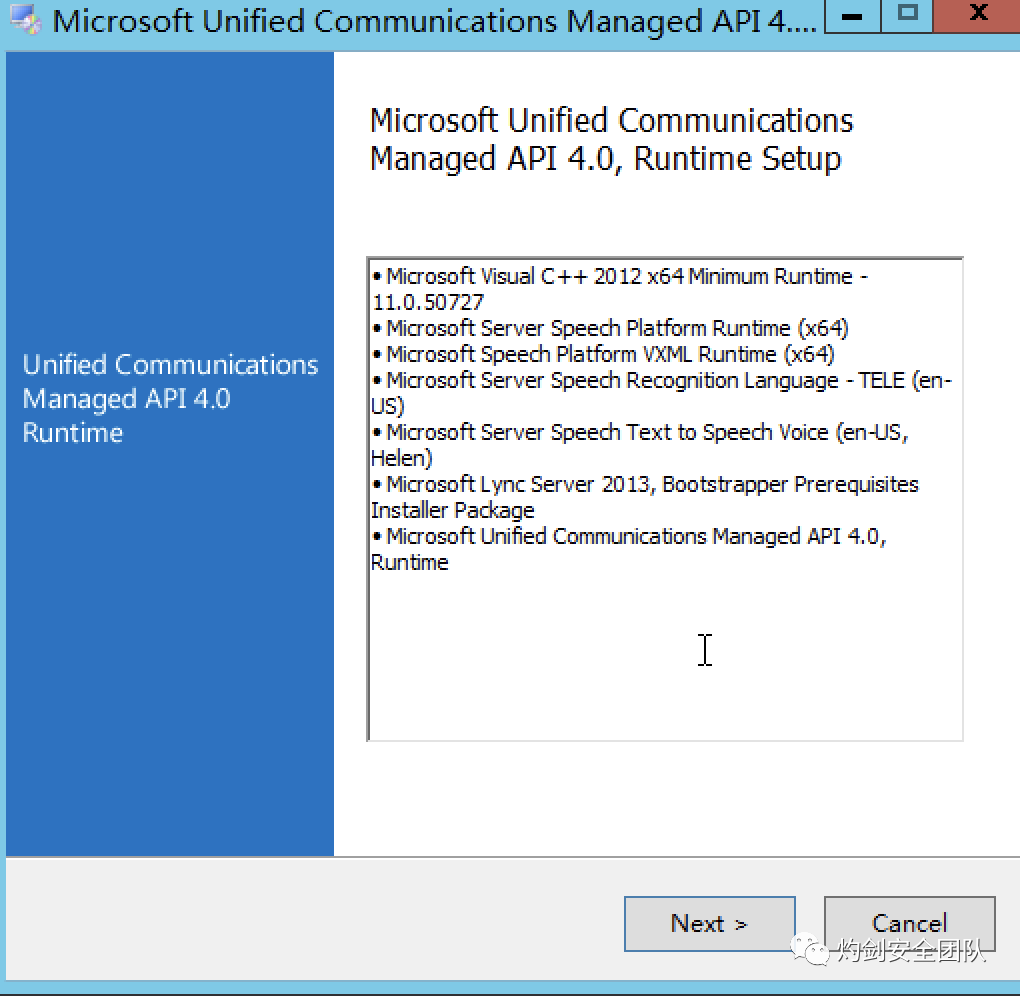The image size is (1020, 996).
Task: Cancel the runtime setup
Action: [909, 923]
